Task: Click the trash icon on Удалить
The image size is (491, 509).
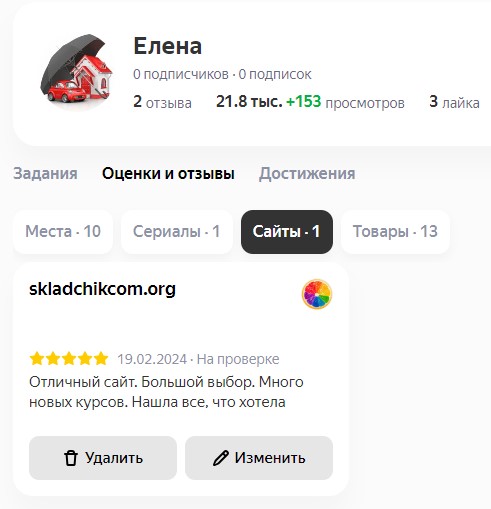Action: [71, 458]
